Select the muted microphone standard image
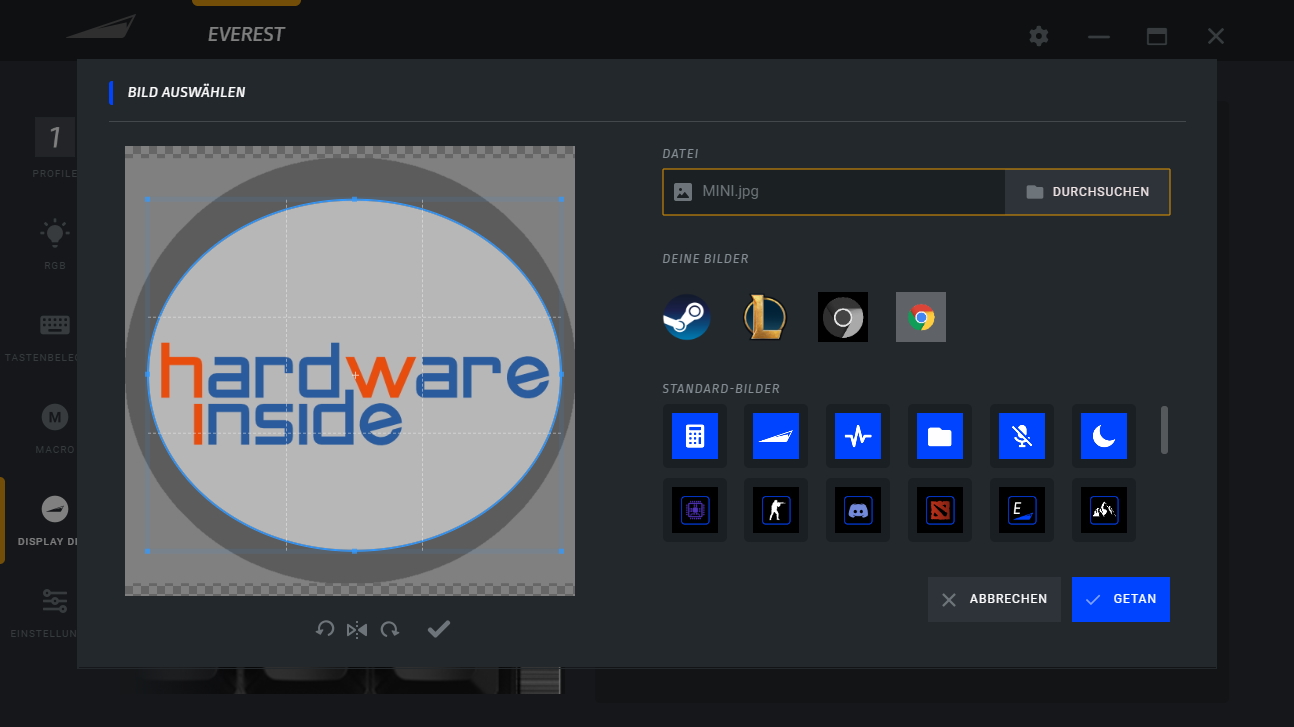The height and width of the screenshot is (727, 1294). 1022,436
